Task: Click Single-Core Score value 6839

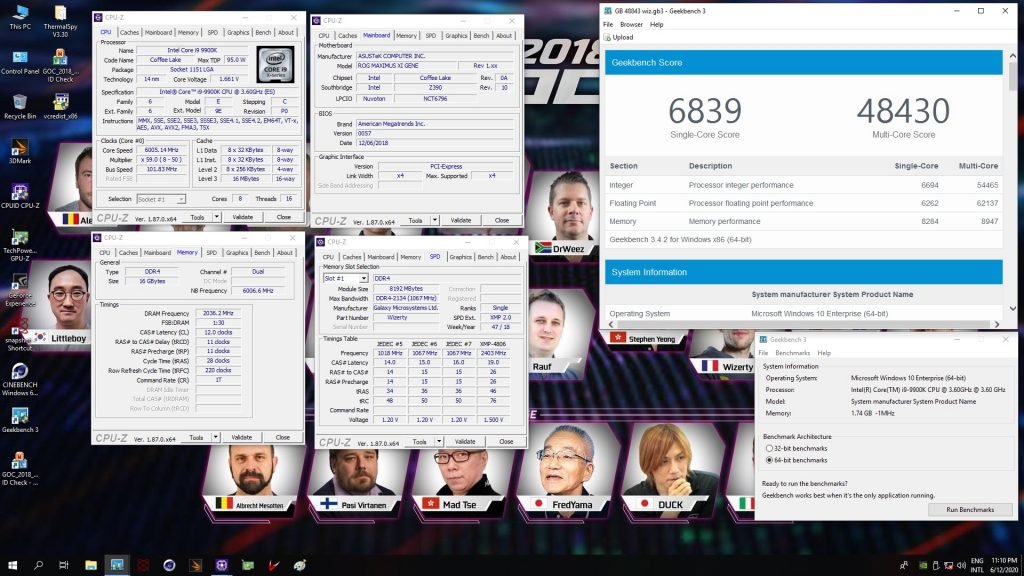Action: pos(705,111)
